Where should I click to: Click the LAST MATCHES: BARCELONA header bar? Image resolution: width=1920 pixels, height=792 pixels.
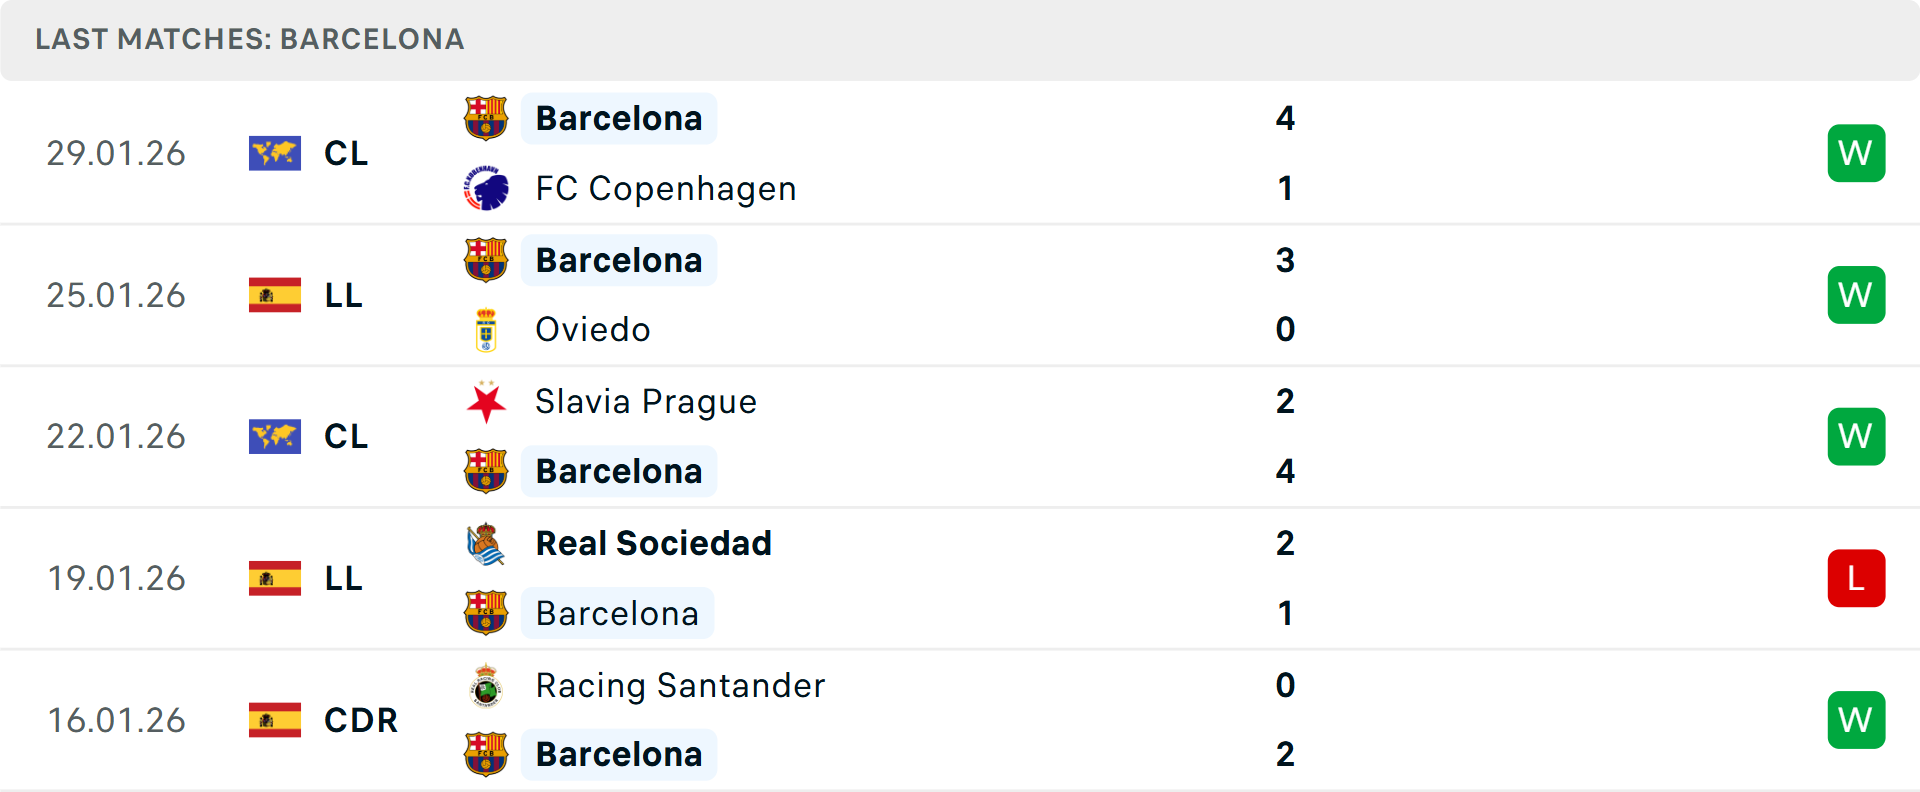click(x=249, y=40)
